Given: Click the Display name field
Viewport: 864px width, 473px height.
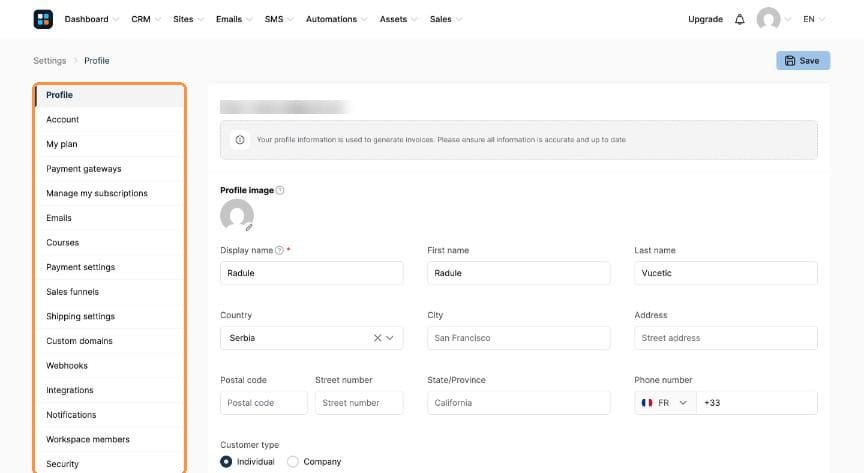Looking at the screenshot, I should (x=312, y=273).
